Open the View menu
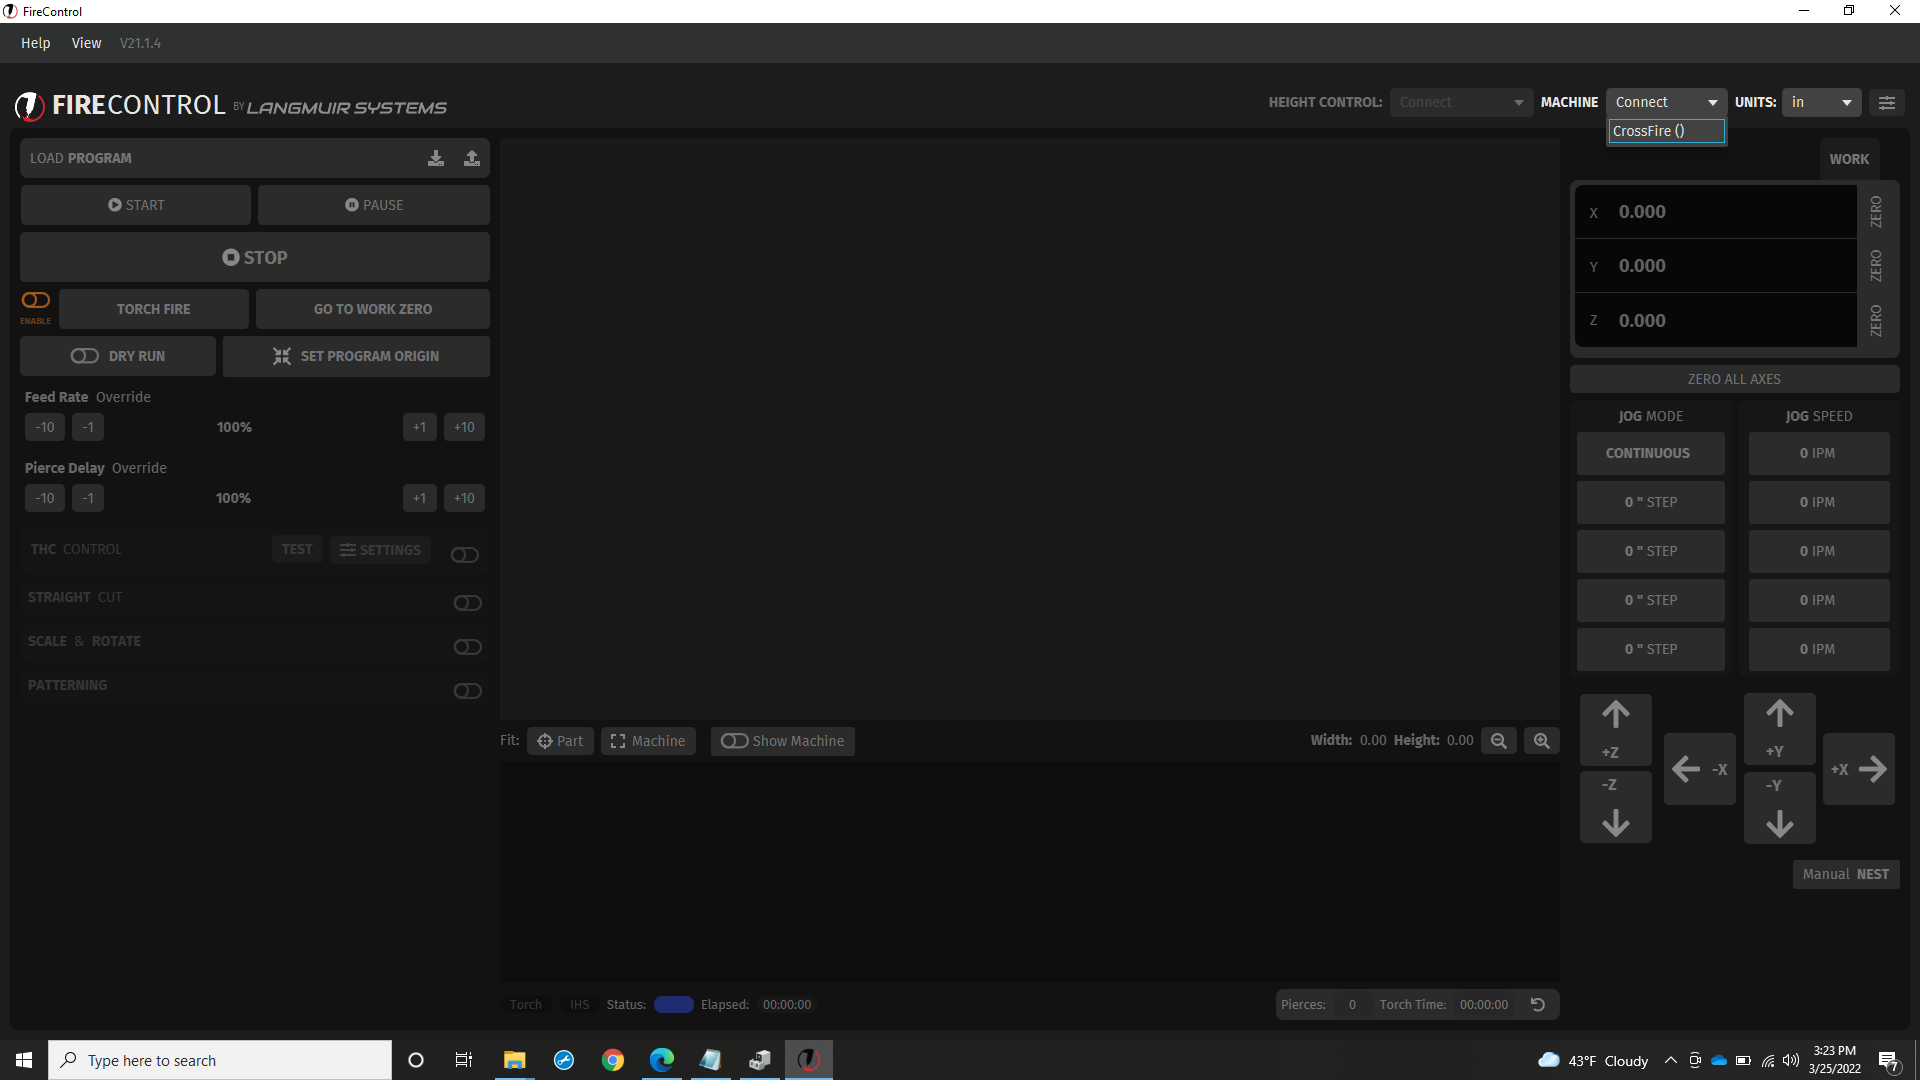This screenshot has height=1080, width=1920. [x=86, y=43]
